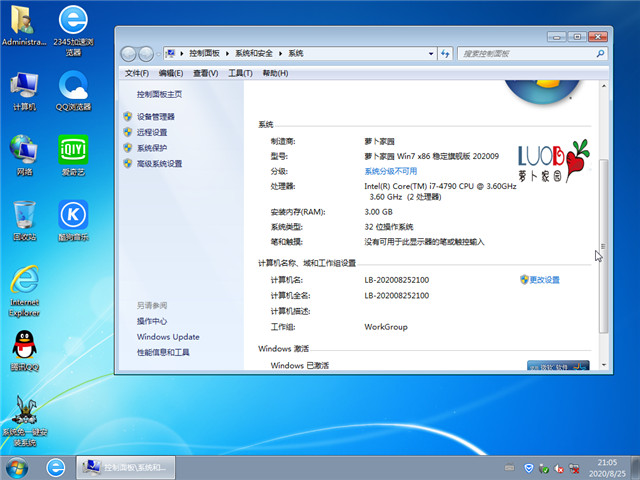Focus the Control Panel search box
This screenshot has height=480, width=640.
[x=532, y=53]
